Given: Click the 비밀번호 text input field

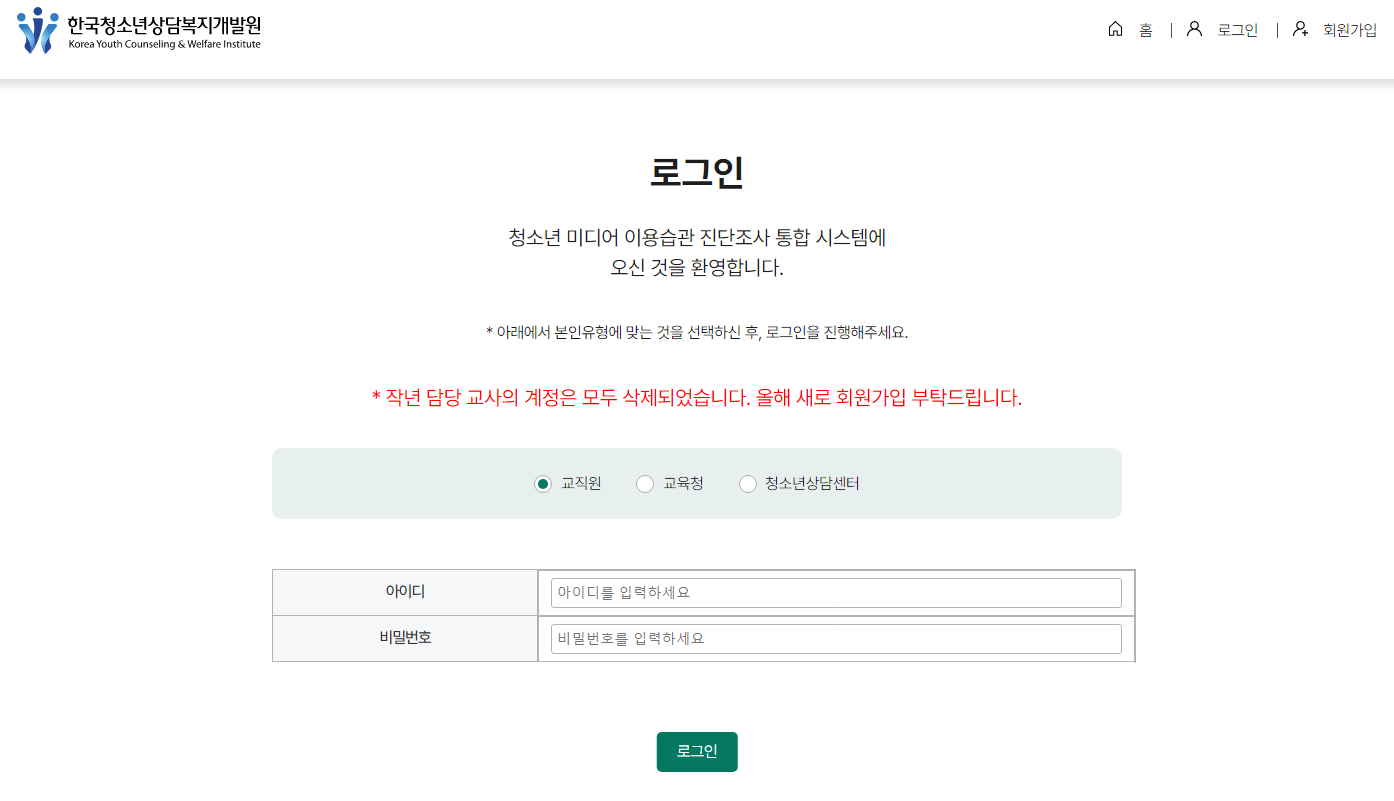Looking at the screenshot, I should [x=835, y=638].
